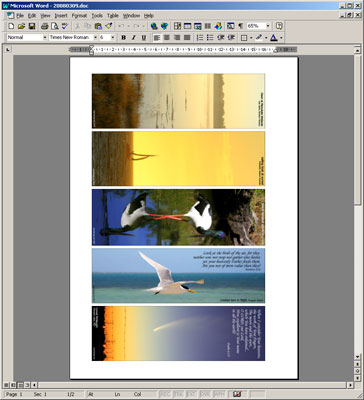
Task: Run spelling and grammar check
Action: [x=65, y=26]
